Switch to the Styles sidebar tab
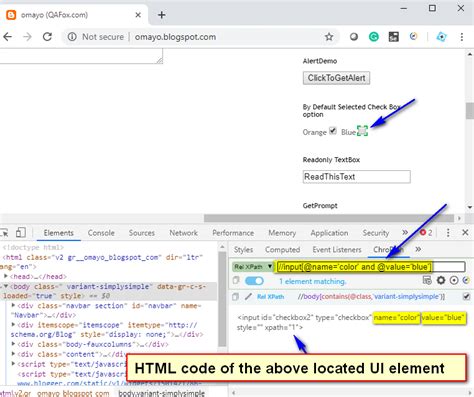The image size is (474, 397). [243, 249]
